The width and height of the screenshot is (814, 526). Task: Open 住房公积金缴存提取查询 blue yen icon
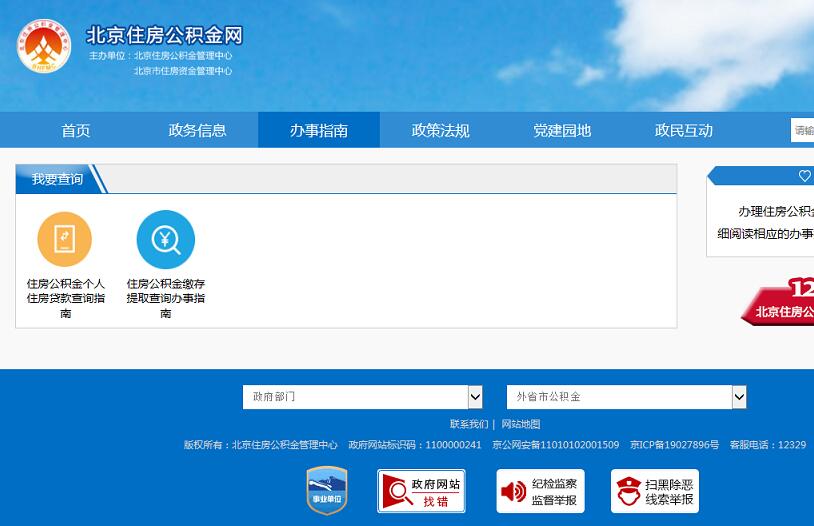click(x=166, y=239)
